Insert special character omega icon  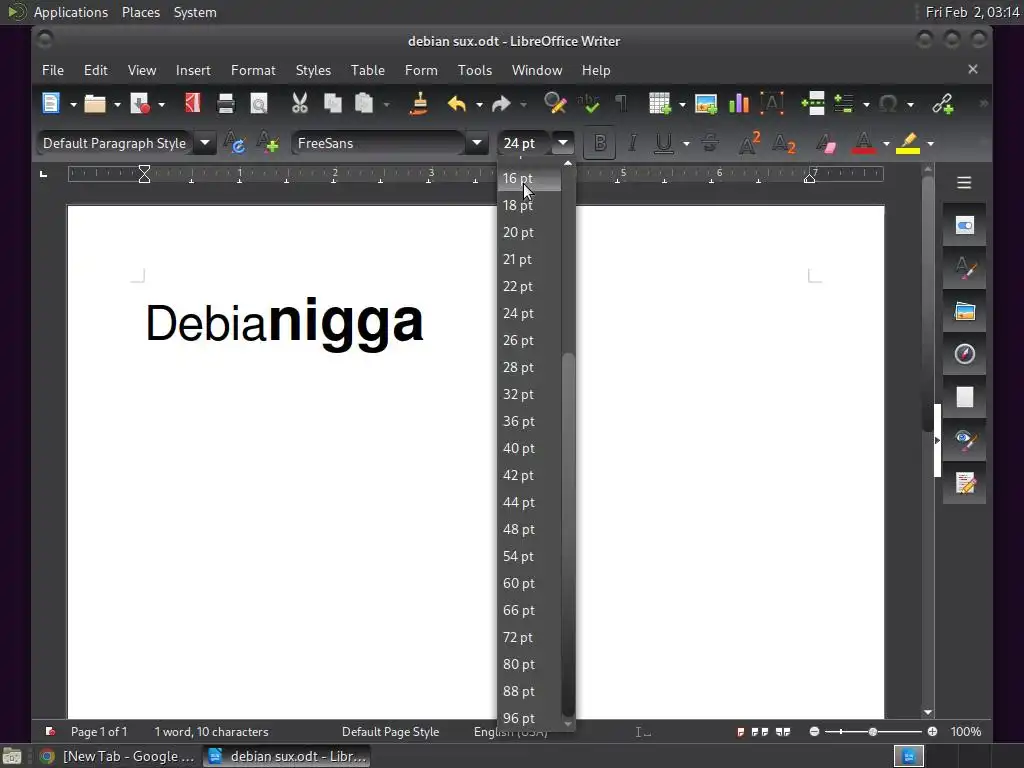point(888,103)
